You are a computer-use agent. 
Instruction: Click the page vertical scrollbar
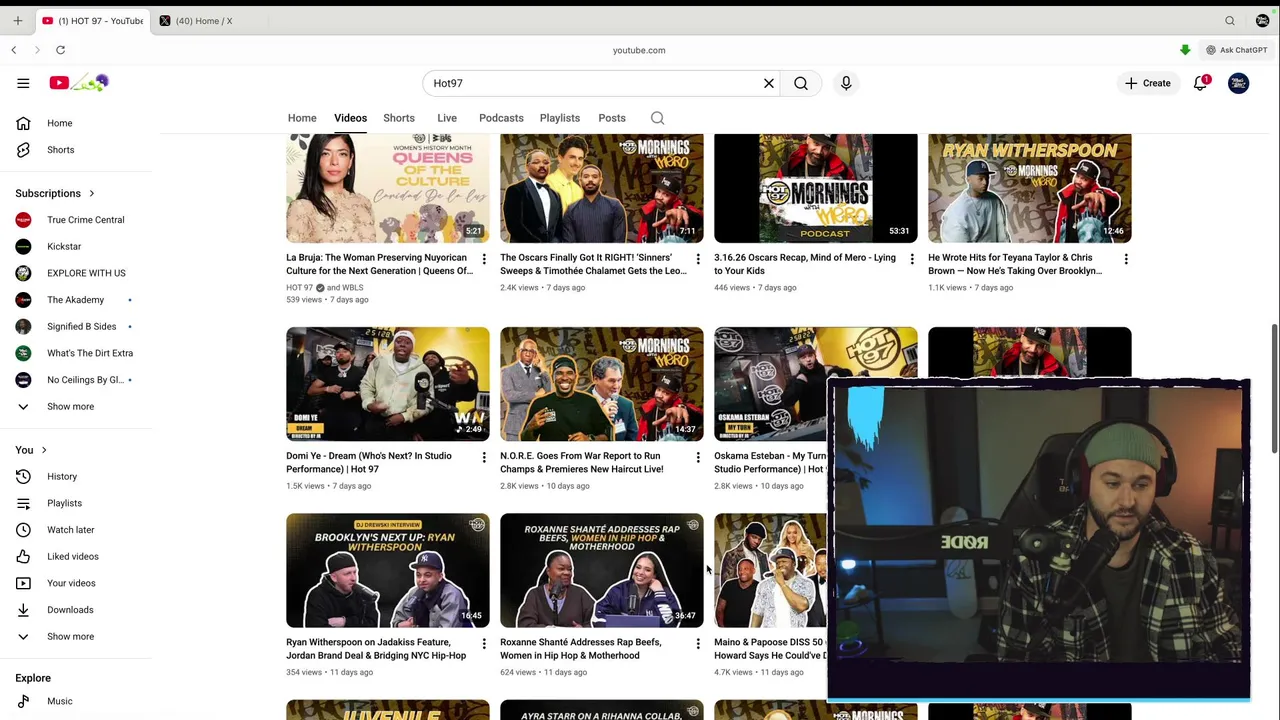[x=1274, y=388]
